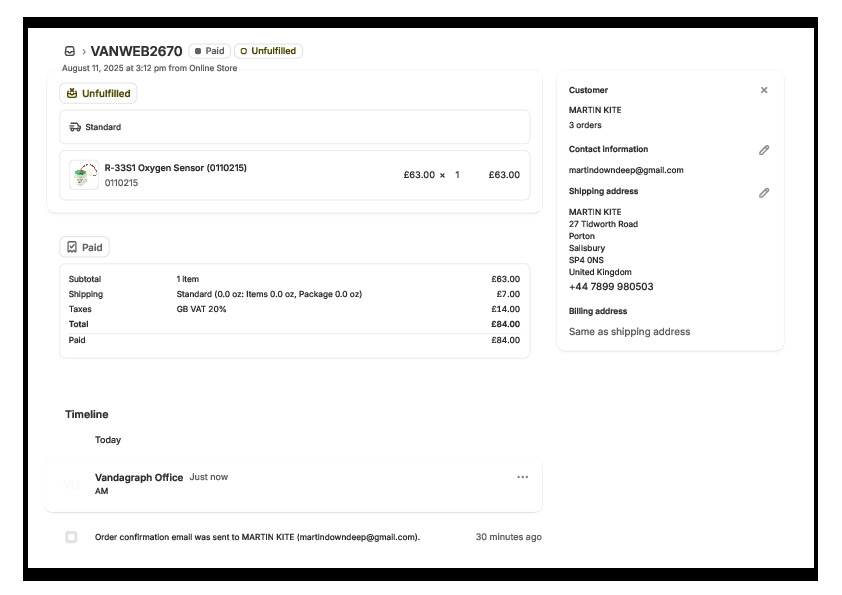Screen dimensions: 842x595
Task: Edit contact information with pencil icon
Action: 764,150
